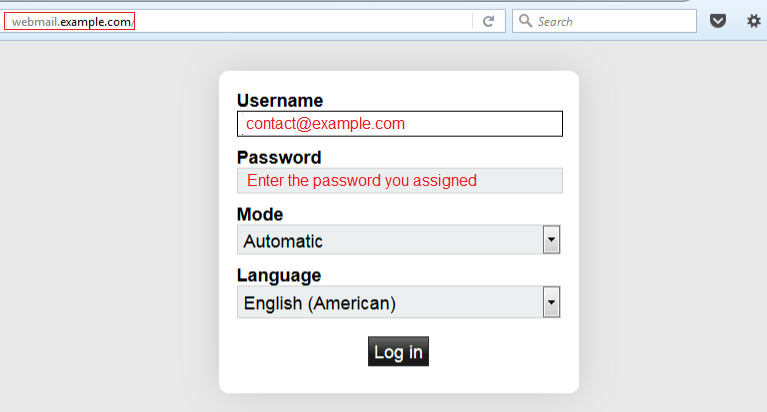Open the gear settings icon

(x=754, y=21)
